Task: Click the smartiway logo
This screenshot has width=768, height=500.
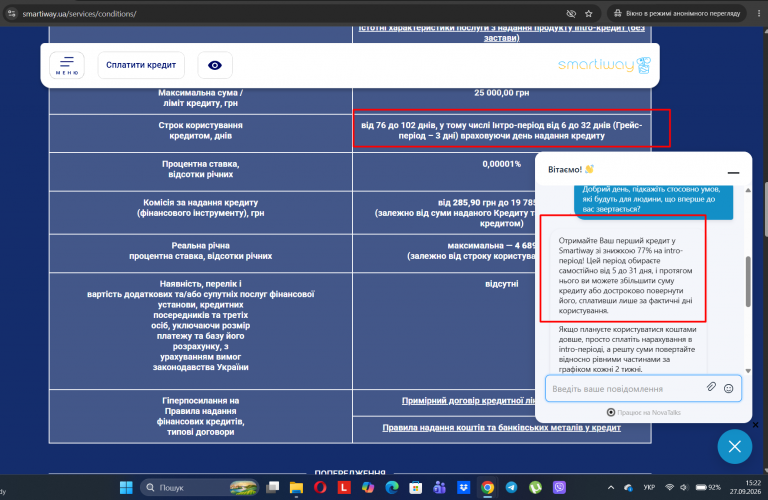Action: pos(604,65)
